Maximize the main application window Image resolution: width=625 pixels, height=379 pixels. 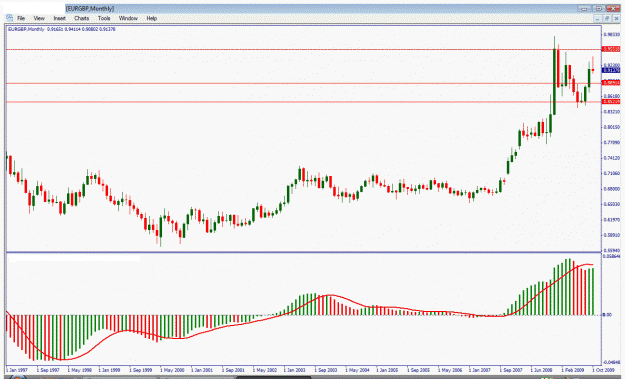[x=599, y=8]
